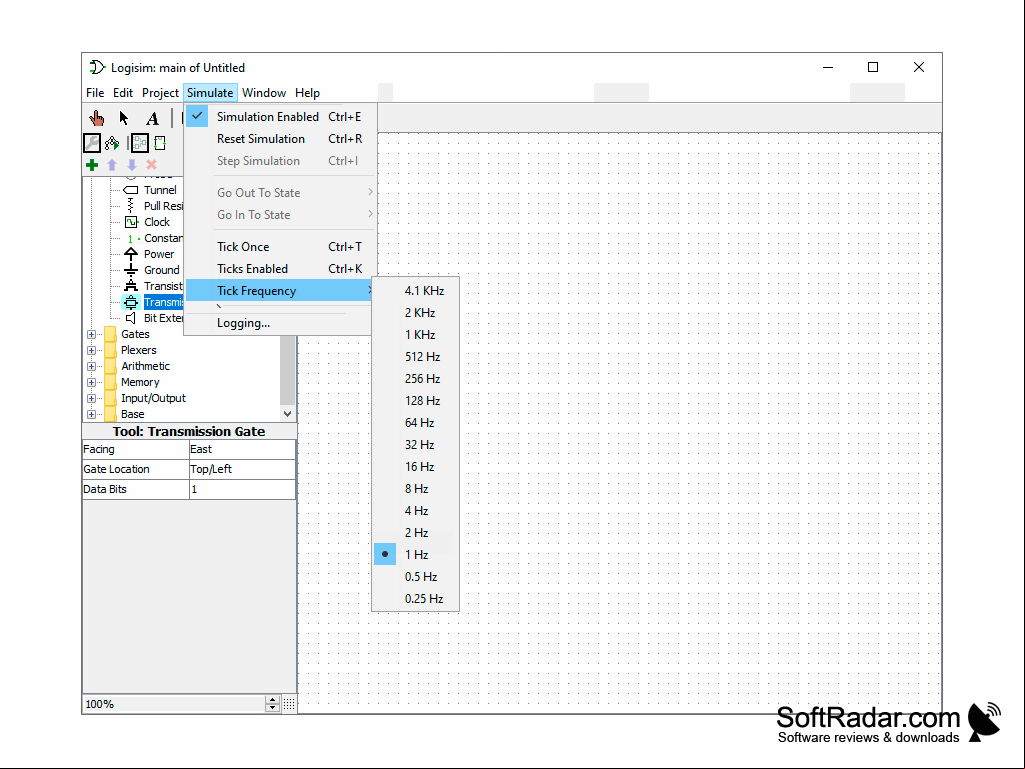The image size is (1025, 769).
Task: Choose 64 Hz tick frequency
Action: 416,423
